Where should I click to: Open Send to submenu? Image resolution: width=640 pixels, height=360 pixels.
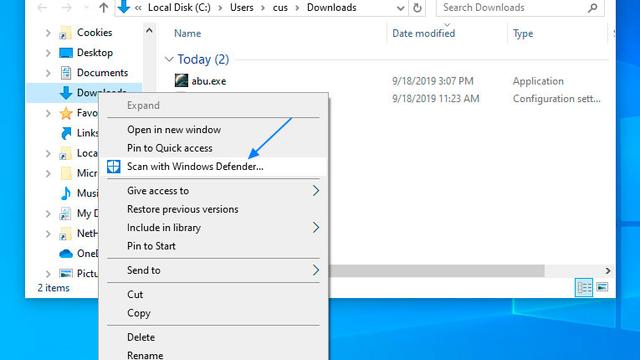pyautogui.click(x=213, y=270)
